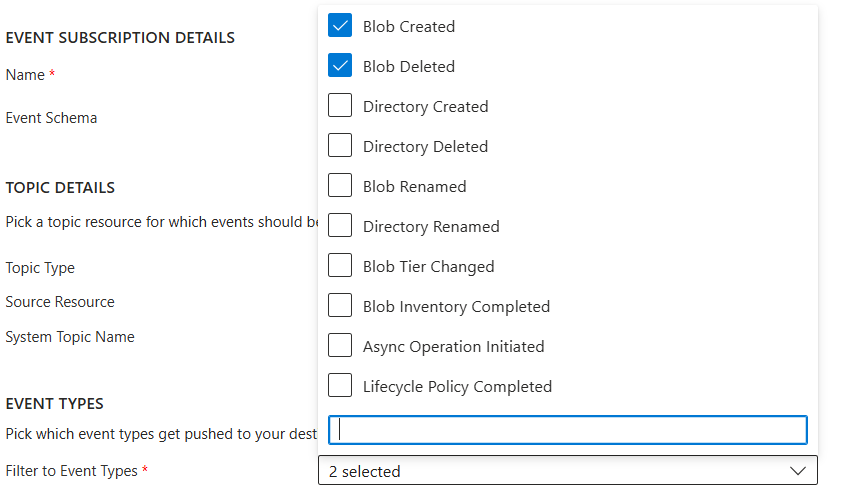Uncheck the Blob Deleted checkbox

coord(340,65)
